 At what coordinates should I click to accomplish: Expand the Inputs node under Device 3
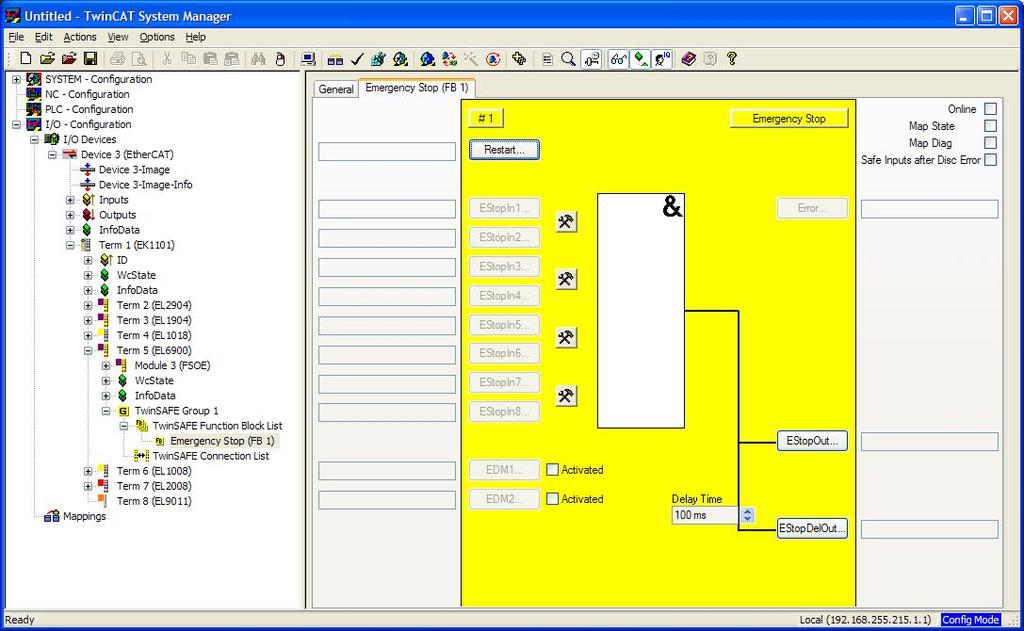[x=70, y=200]
